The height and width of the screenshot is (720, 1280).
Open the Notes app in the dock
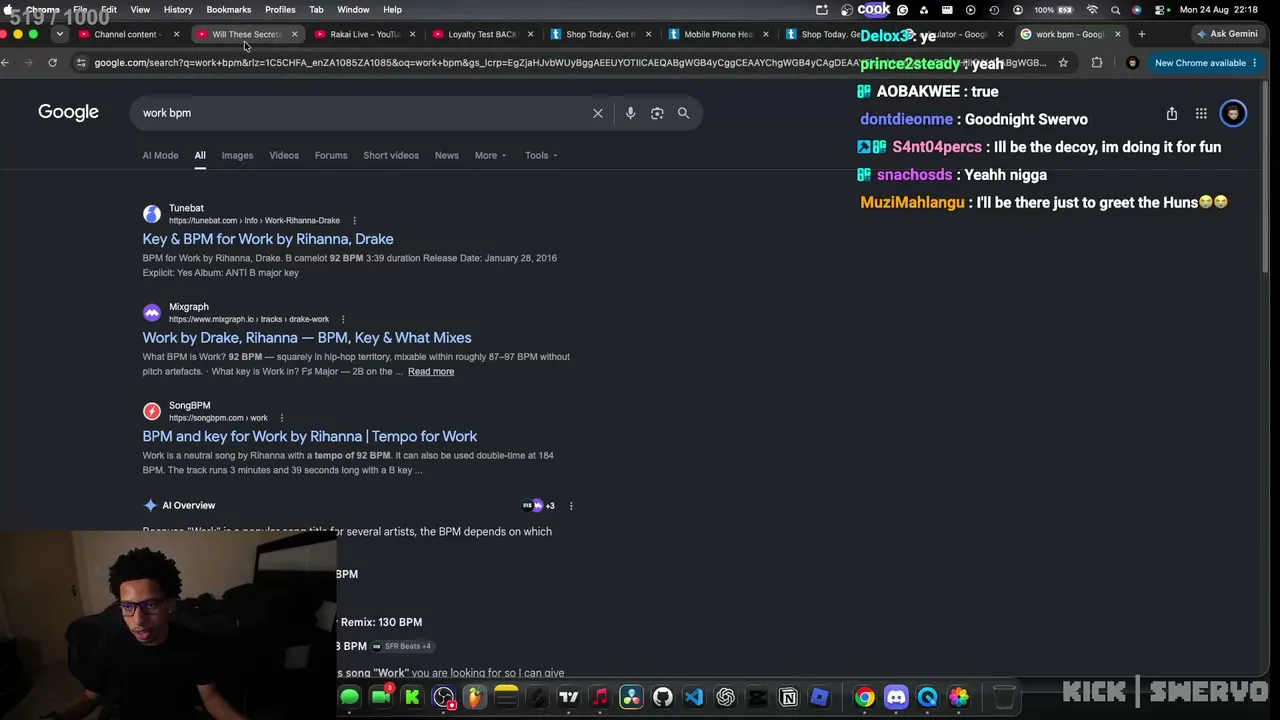(506, 697)
